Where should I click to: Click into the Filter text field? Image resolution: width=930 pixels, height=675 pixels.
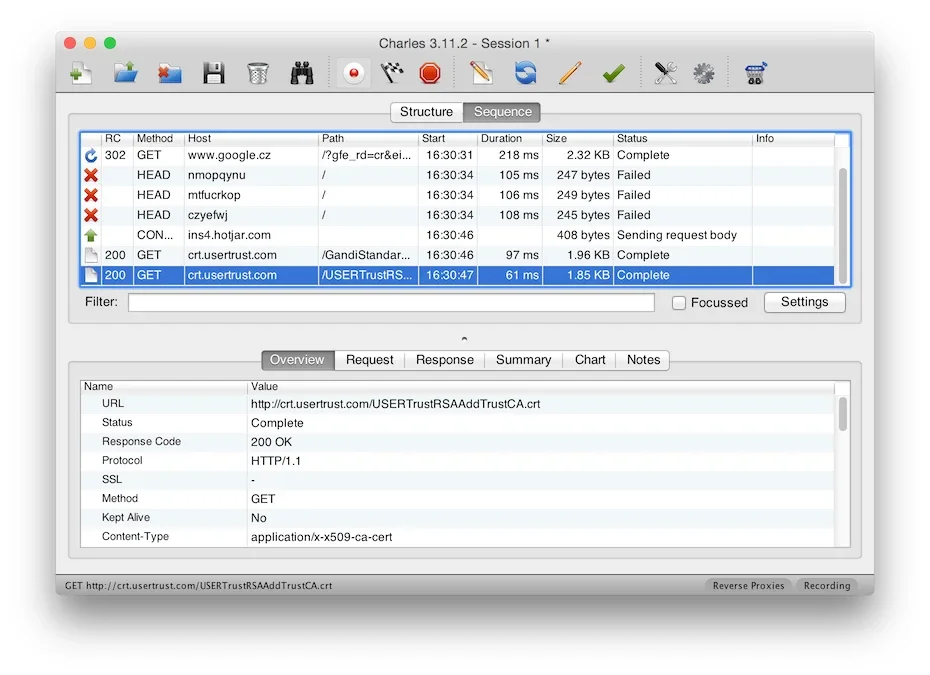(x=391, y=303)
